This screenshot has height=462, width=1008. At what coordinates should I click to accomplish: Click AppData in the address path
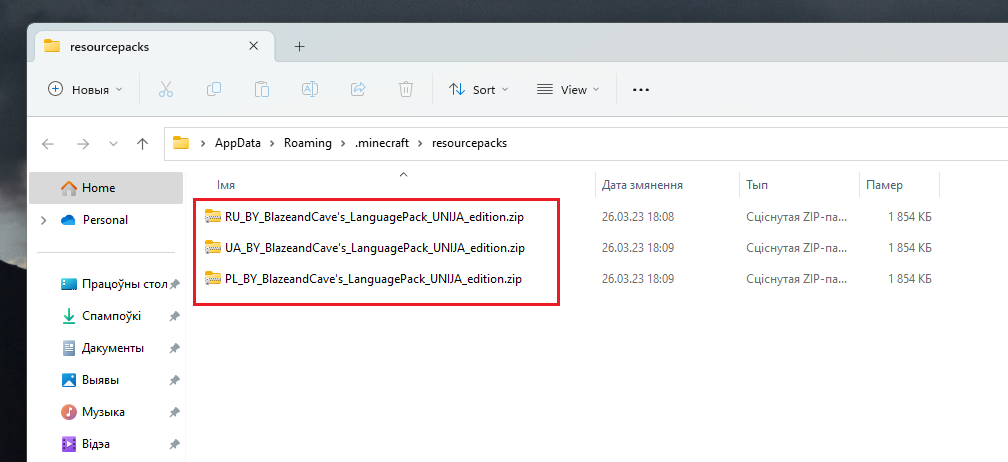238,143
